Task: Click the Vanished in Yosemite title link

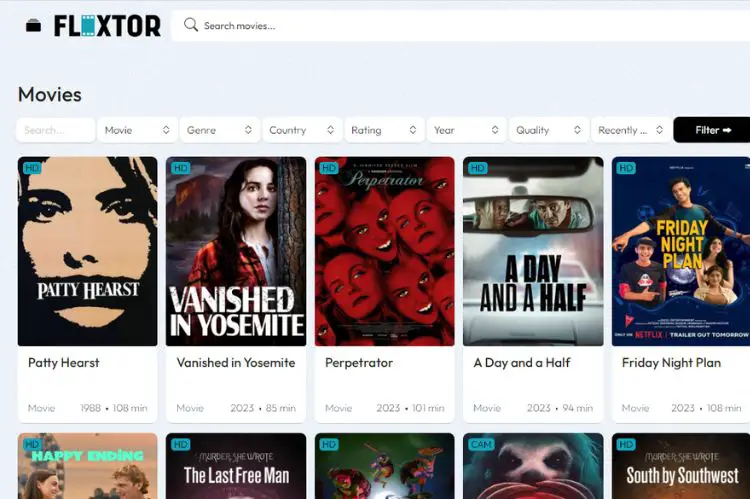Action: click(x=236, y=363)
